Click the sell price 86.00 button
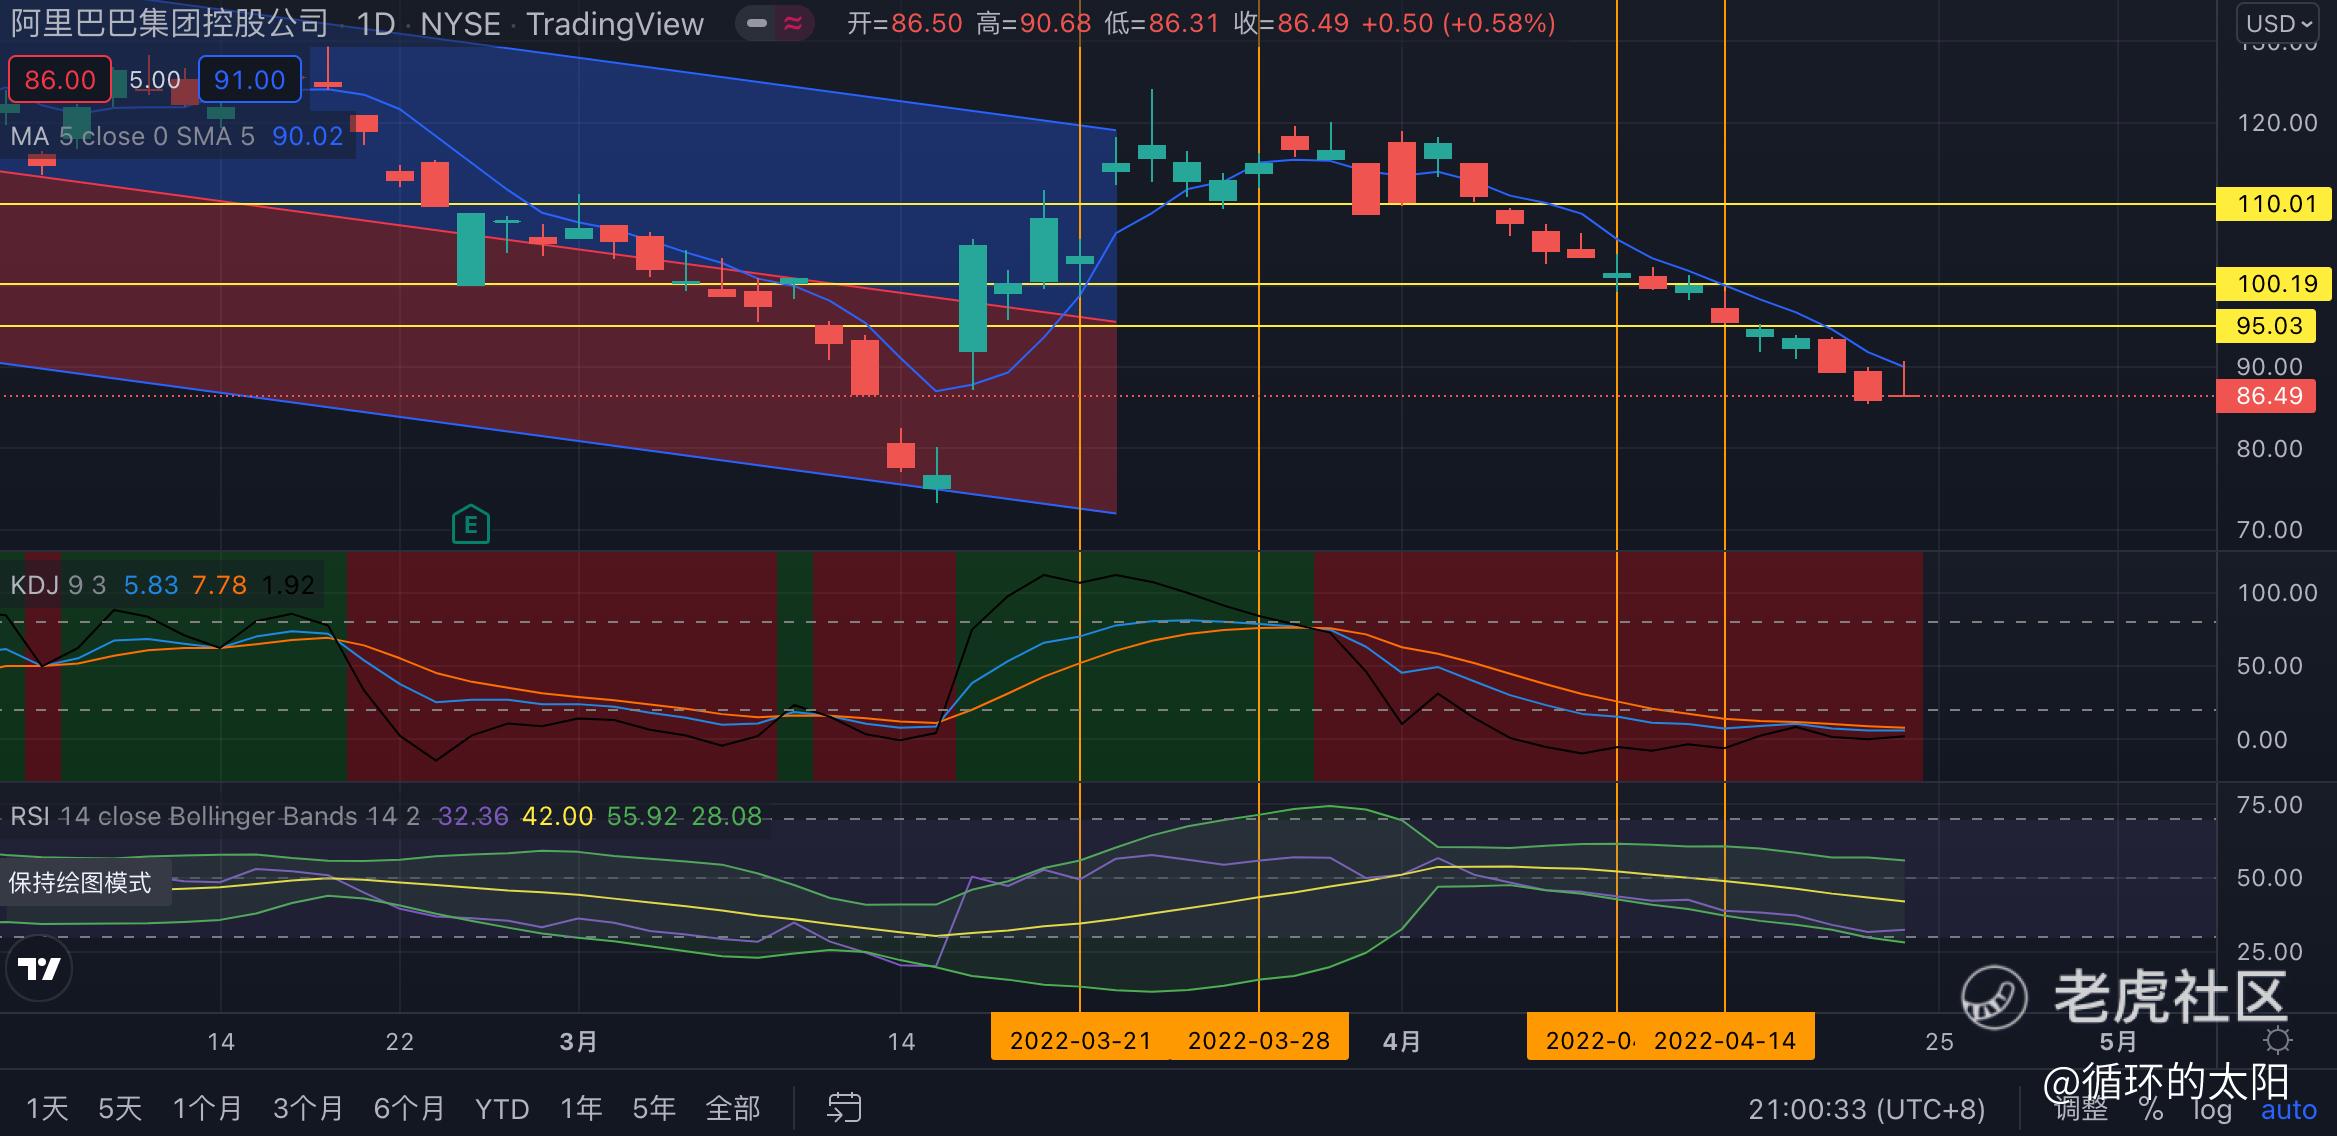2337x1136 pixels. pos(60,80)
